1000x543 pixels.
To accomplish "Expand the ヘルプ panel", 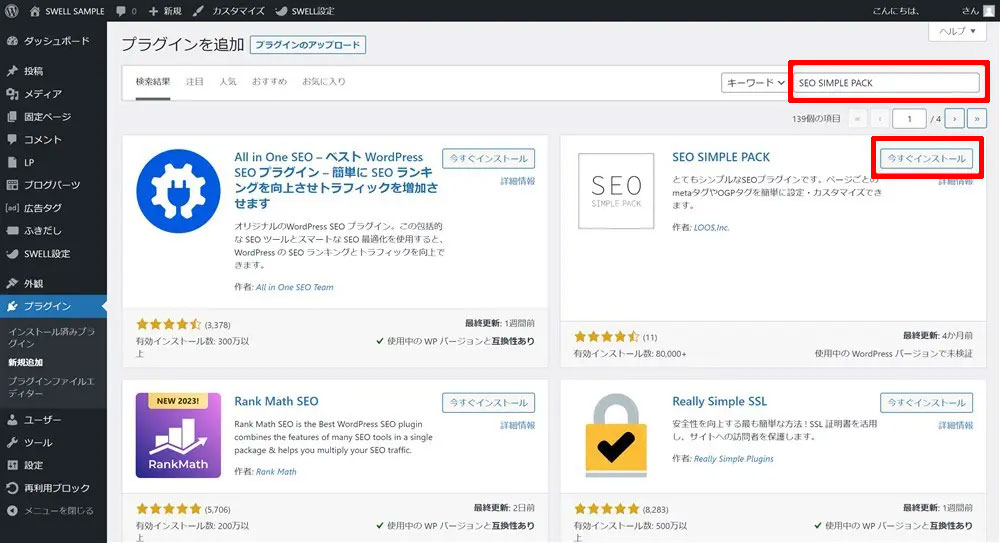I will (956, 32).
